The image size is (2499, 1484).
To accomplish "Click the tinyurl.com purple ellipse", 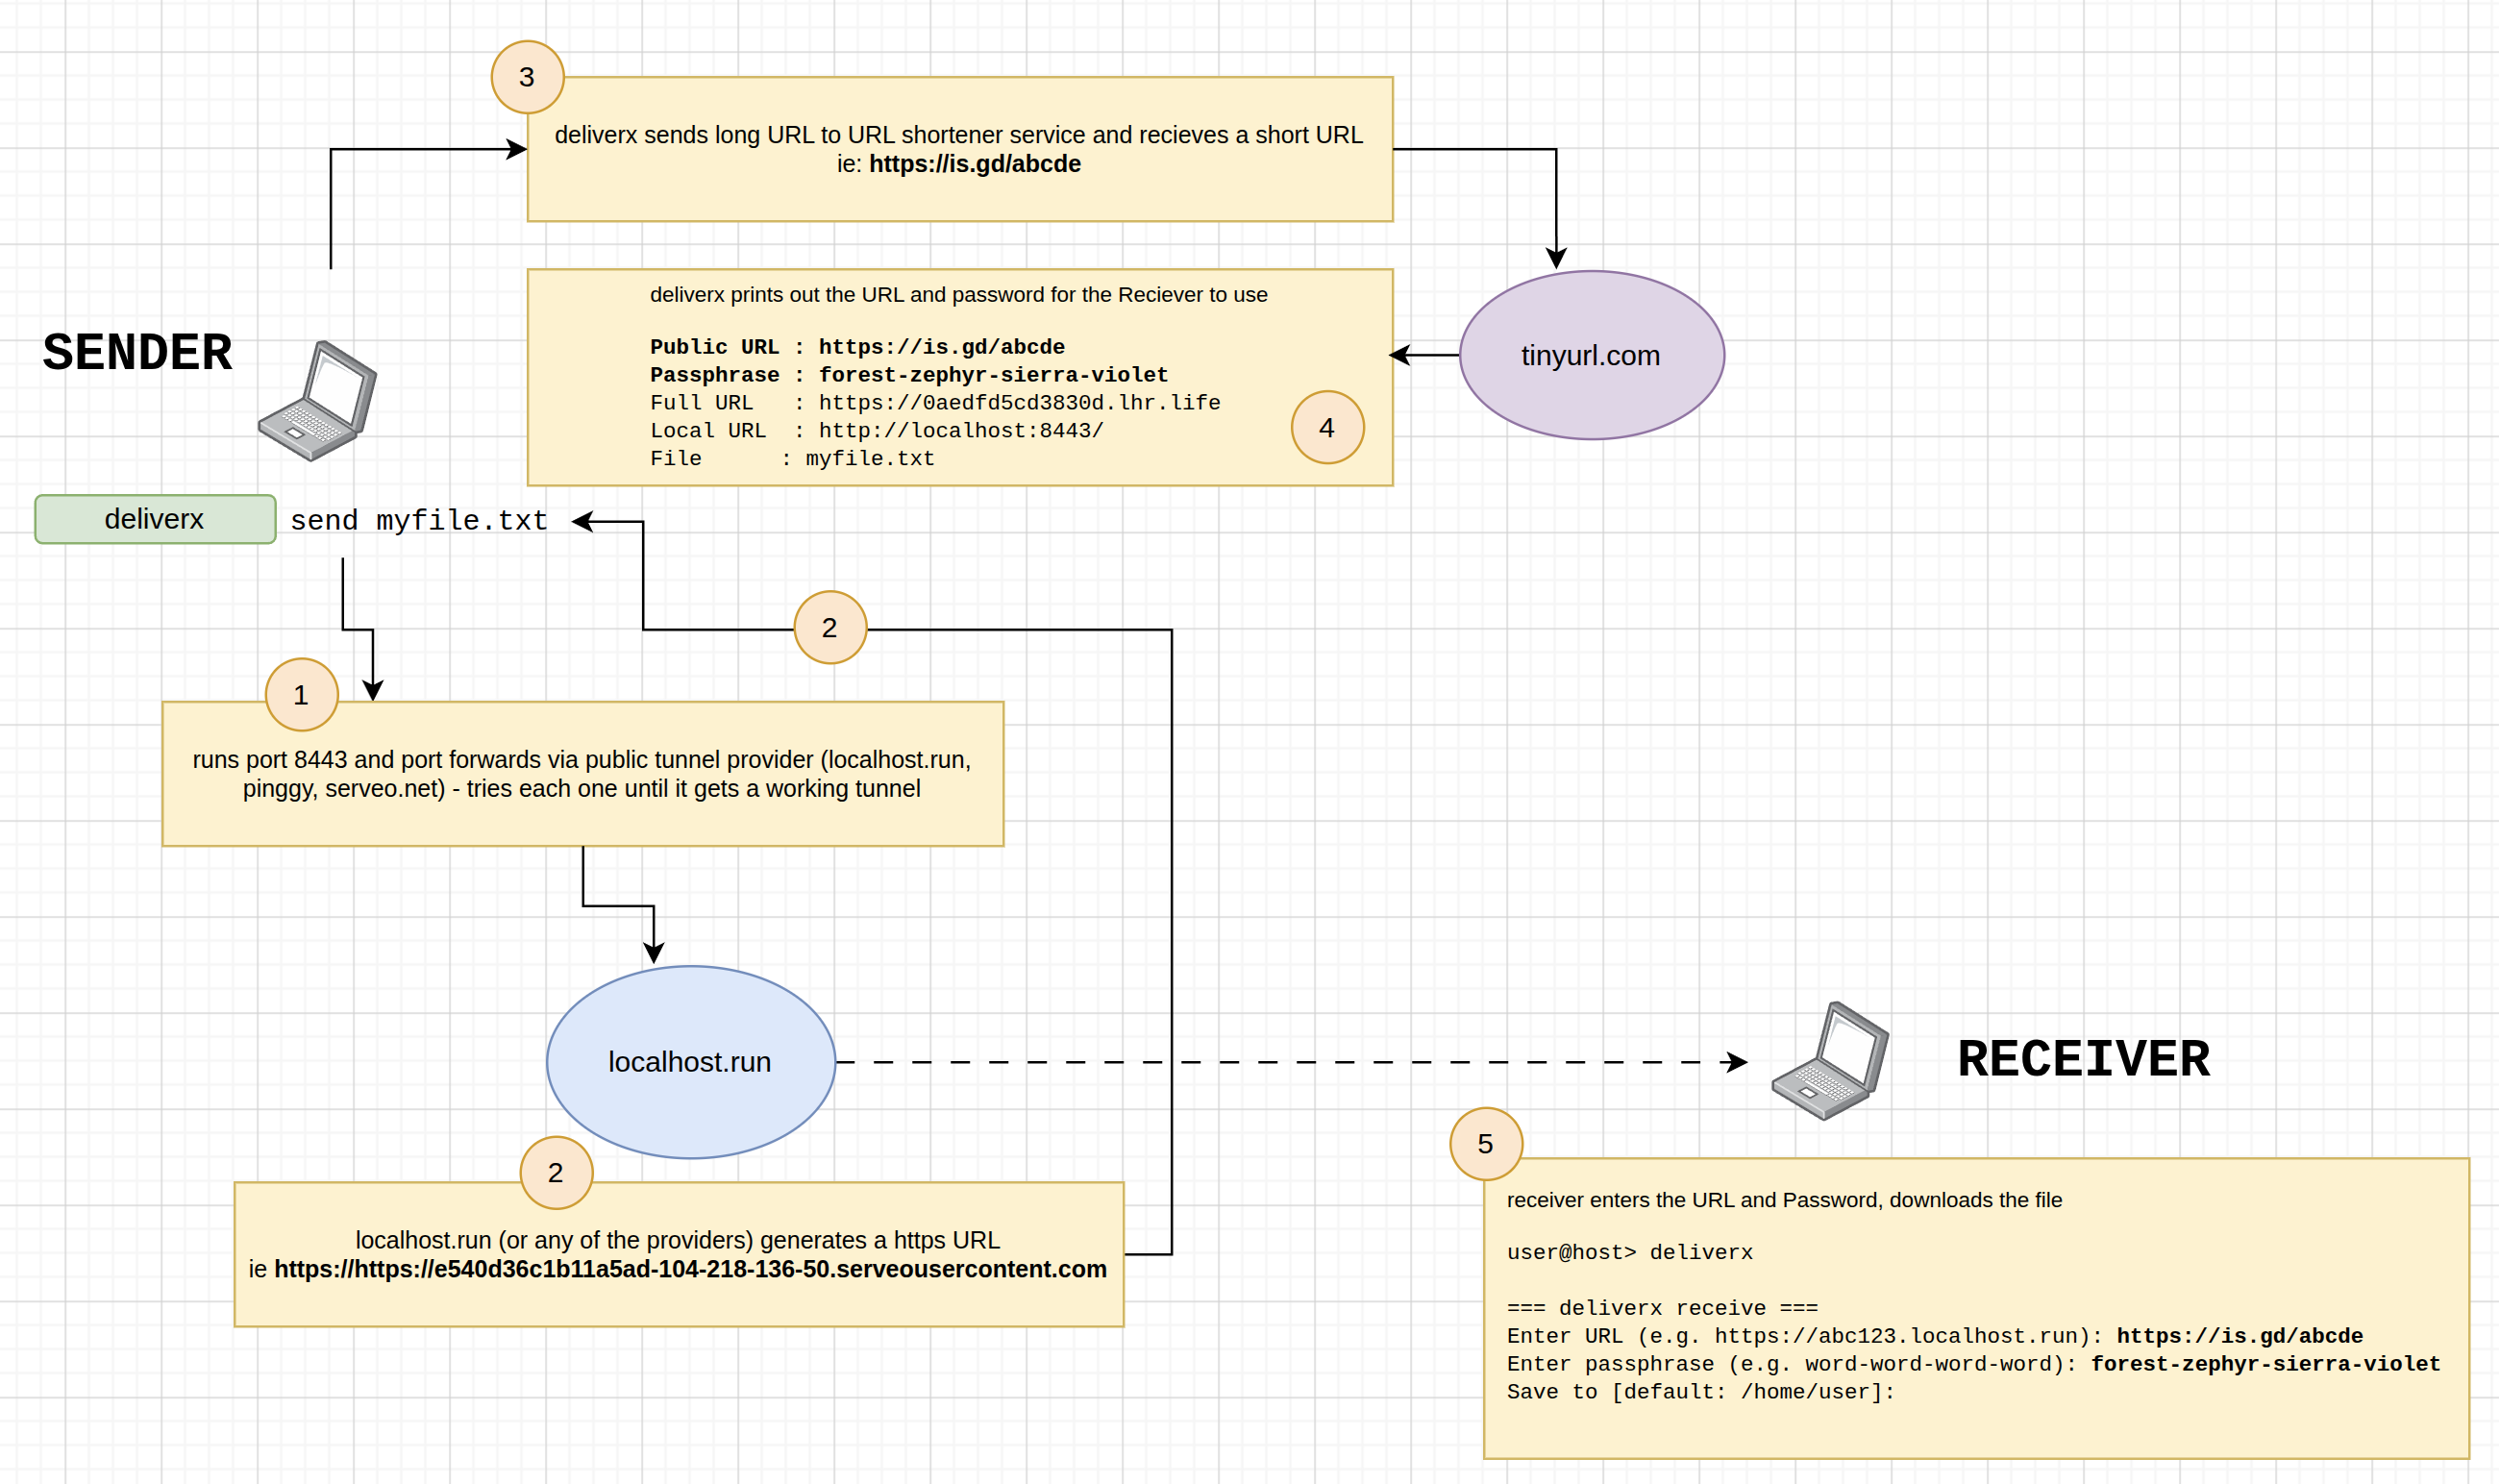I will 1591,355.
